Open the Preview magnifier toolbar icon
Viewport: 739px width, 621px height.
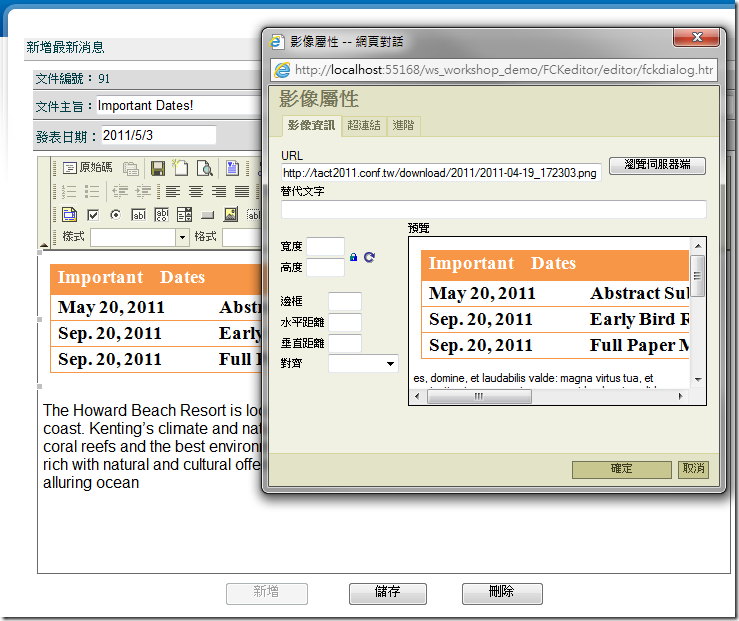204,168
